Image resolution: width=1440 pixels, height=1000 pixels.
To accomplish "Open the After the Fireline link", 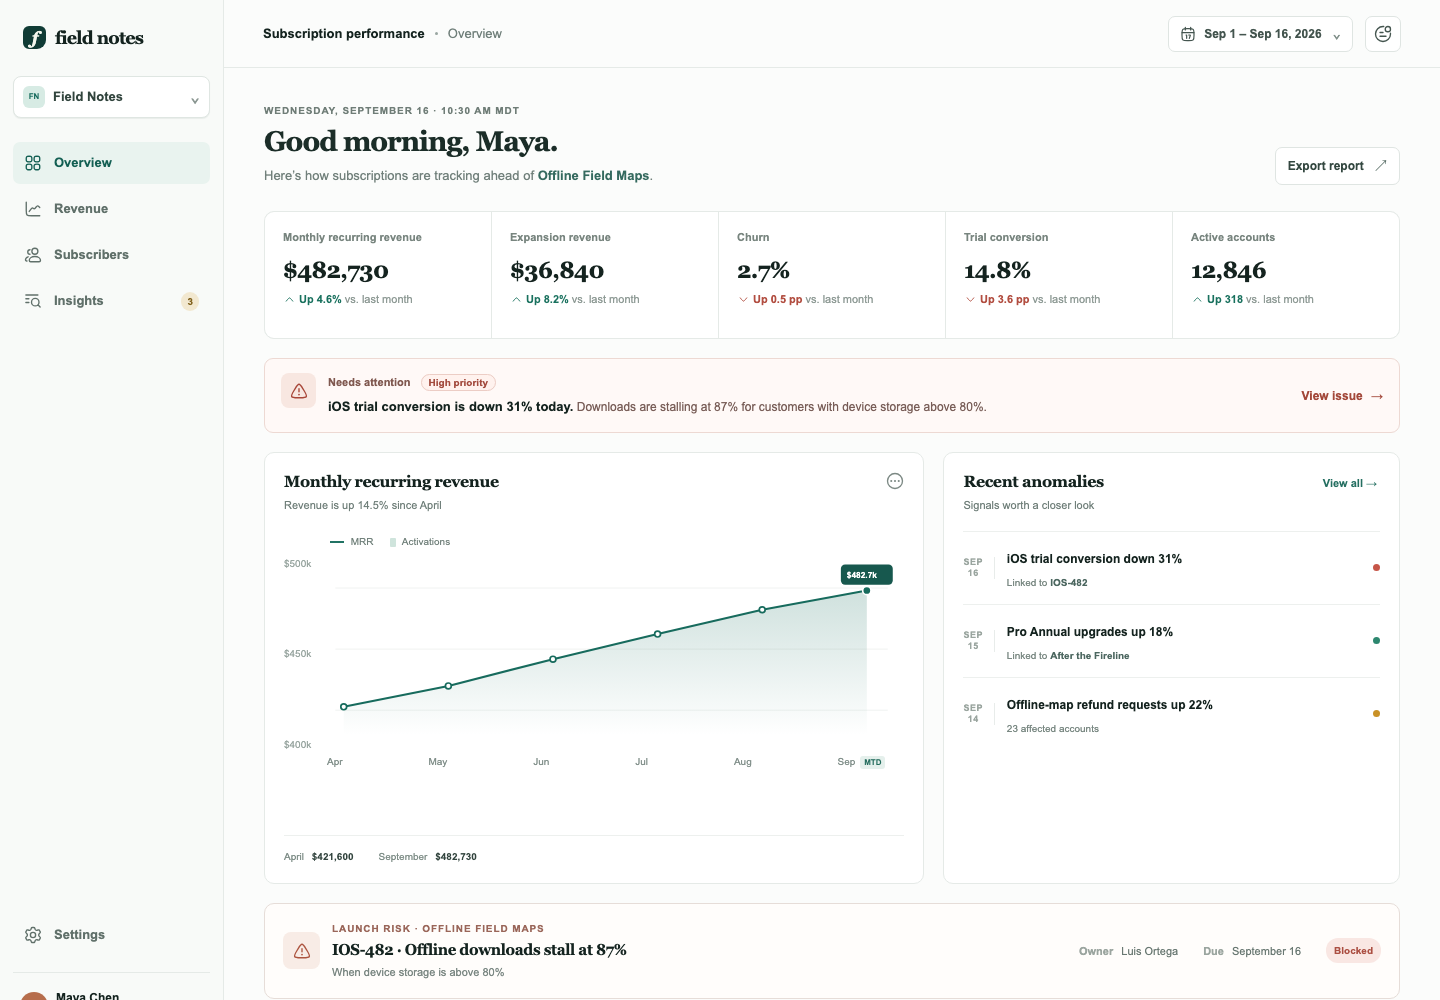I will 1089,656.
